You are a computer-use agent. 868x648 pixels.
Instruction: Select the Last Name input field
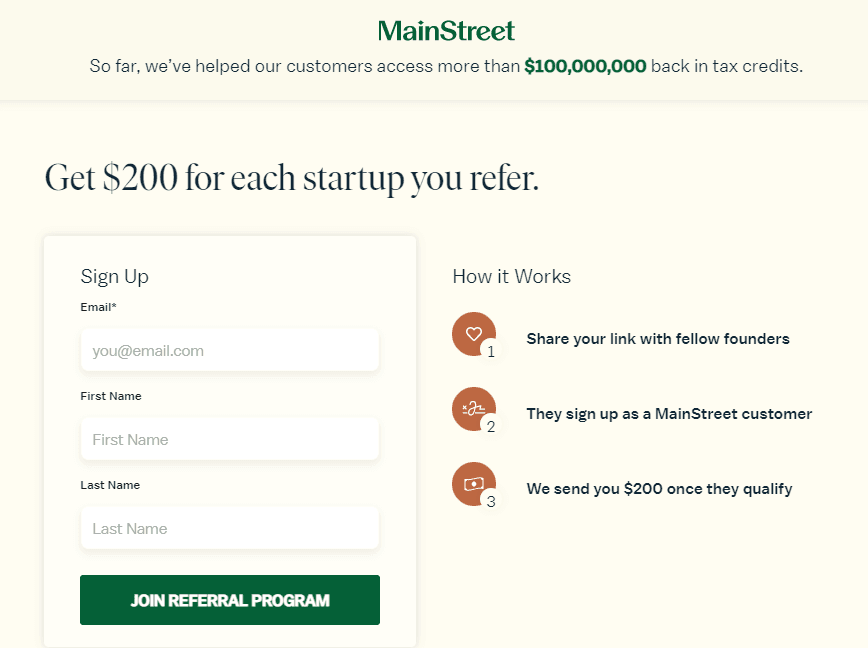coord(229,527)
